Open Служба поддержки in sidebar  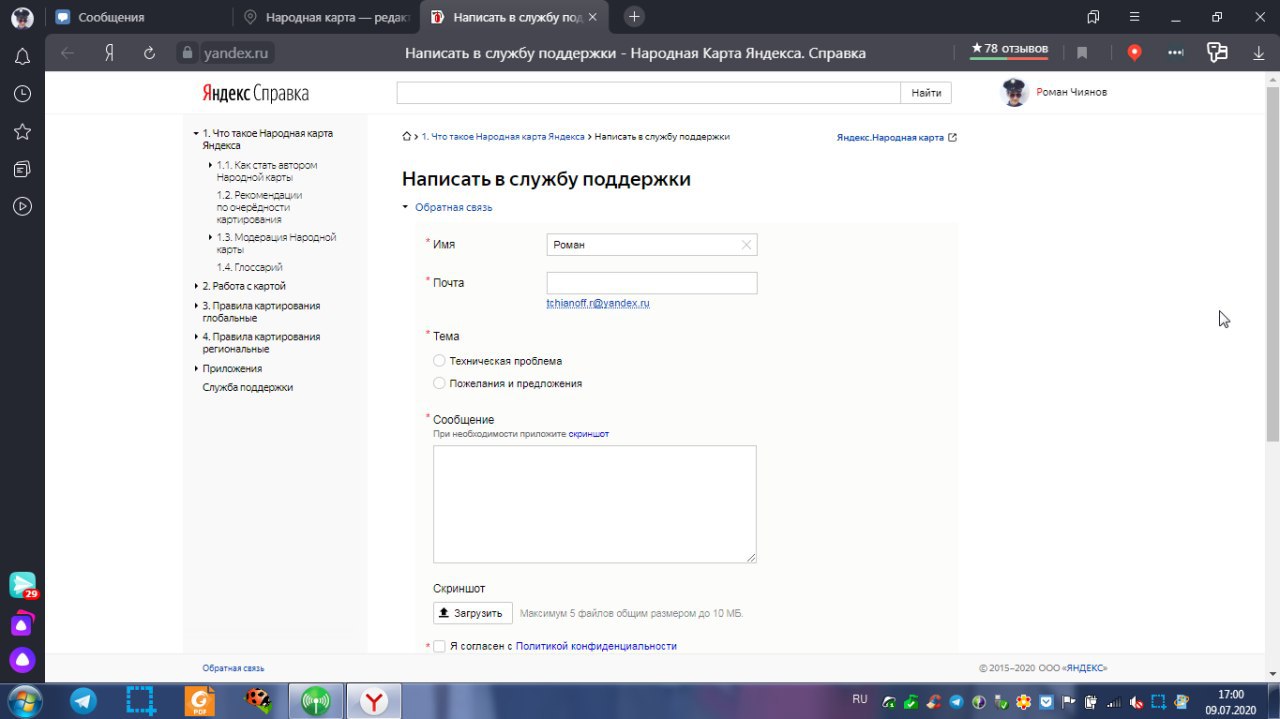pos(248,387)
